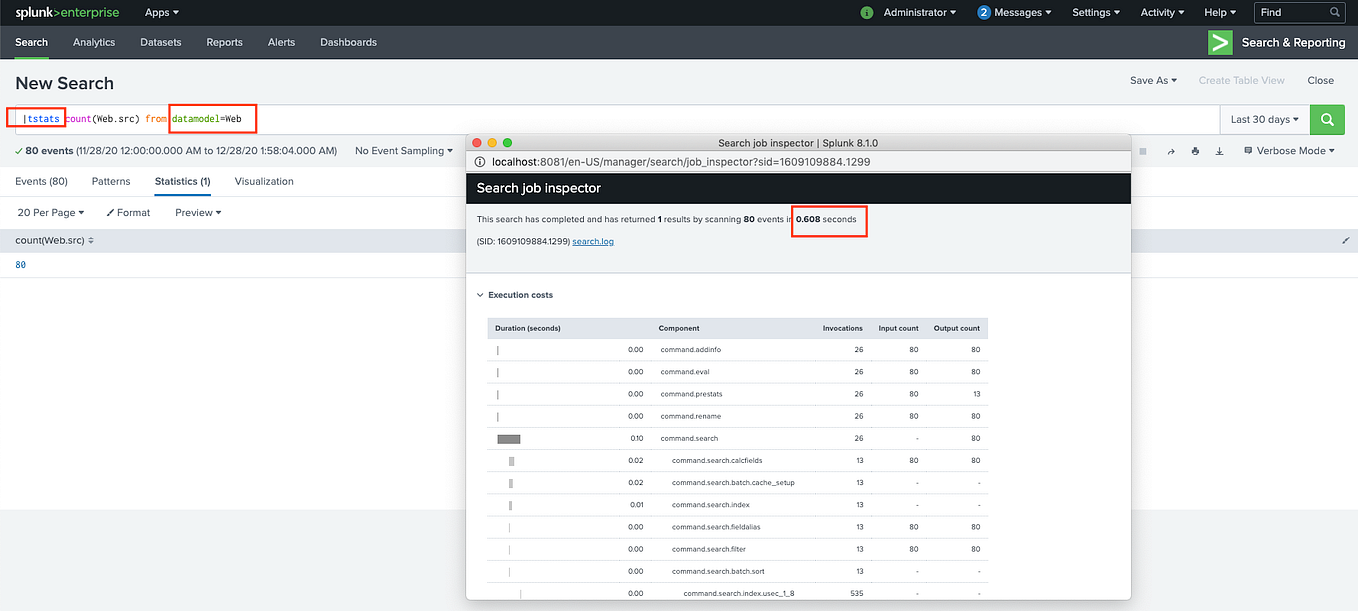This screenshot has width=1358, height=611.
Task: Switch to the Visualization tab
Action: pyautogui.click(x=264, y=181)
